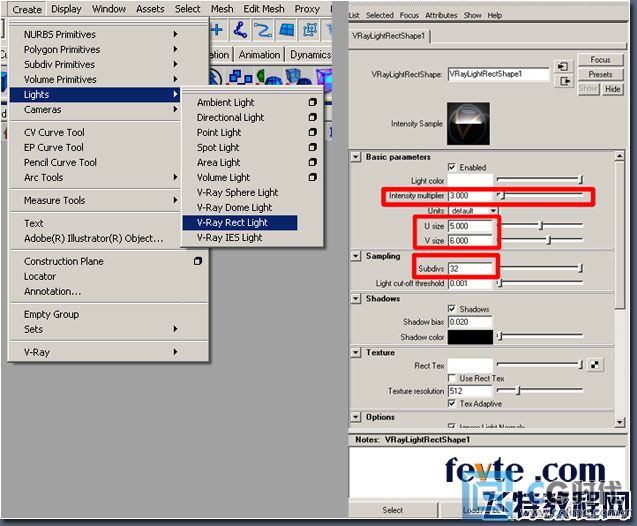
Task: Open Directional Light option box
Action: pyautogui.click(x=312, y=117)
